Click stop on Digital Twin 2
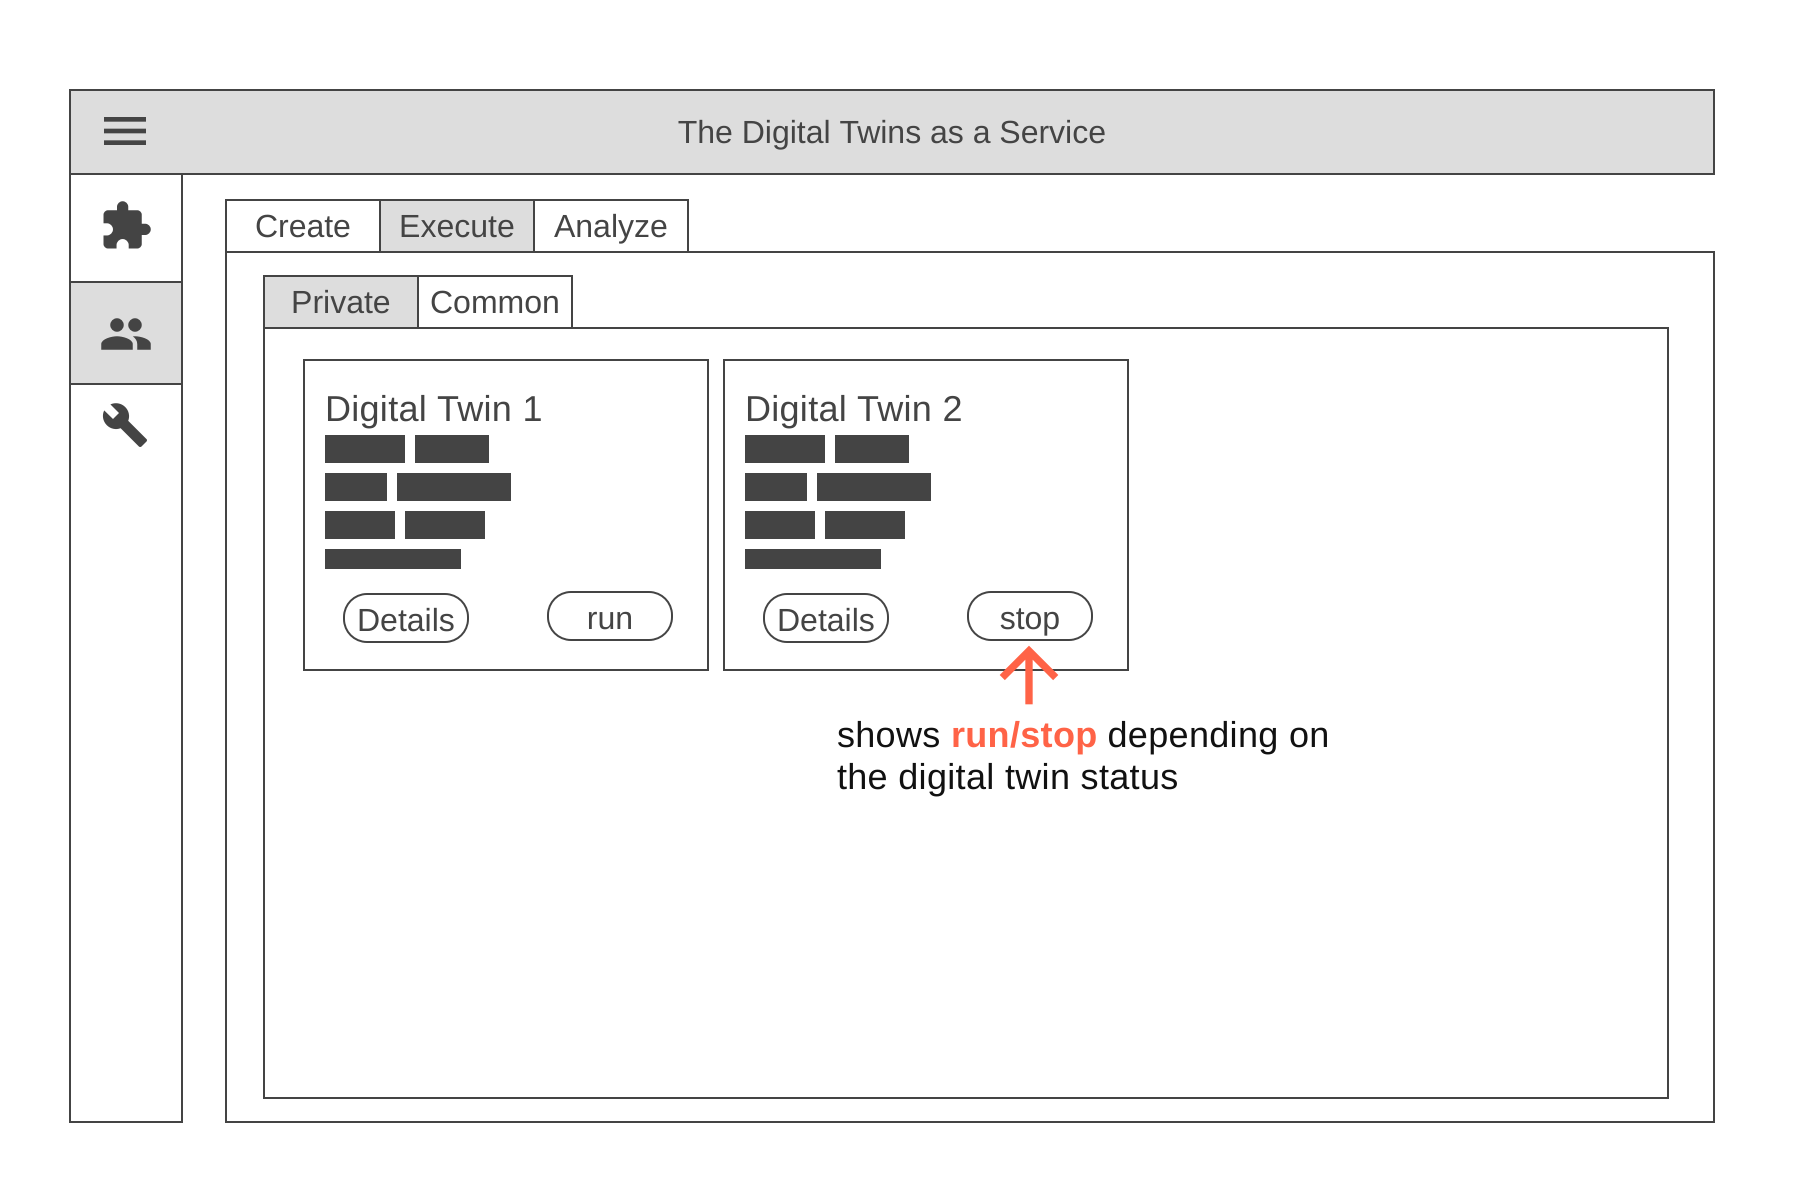Screen dimensions: 1798x1182 pyautogui.click(x=1030, y=617)
